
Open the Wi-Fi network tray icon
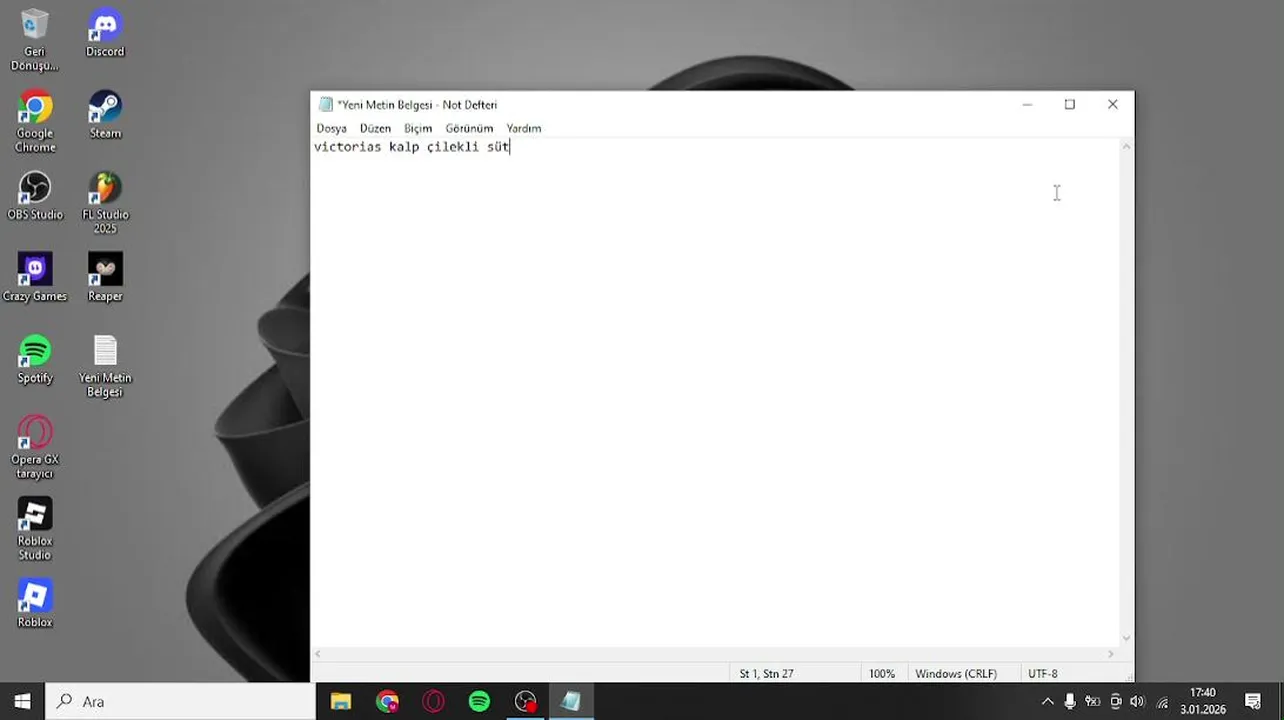click(x=1162, y=701)
